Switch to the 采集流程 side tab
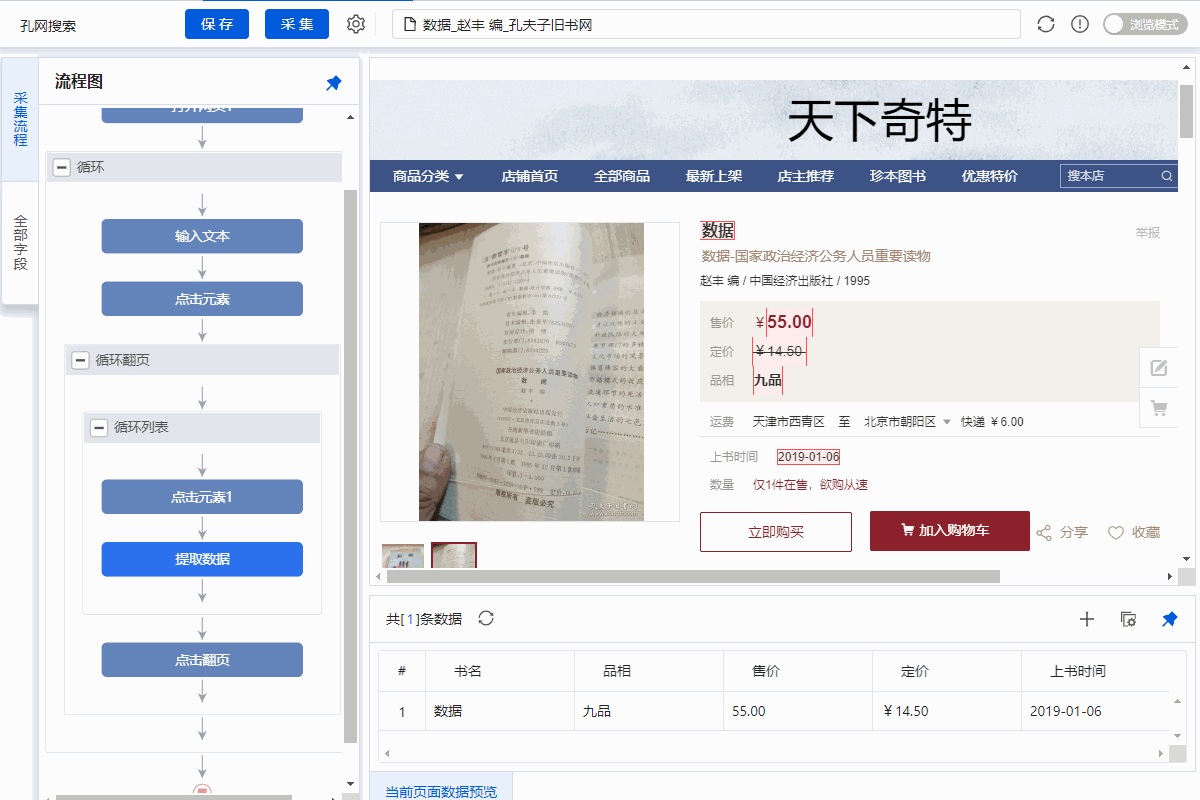 point(20,118)
